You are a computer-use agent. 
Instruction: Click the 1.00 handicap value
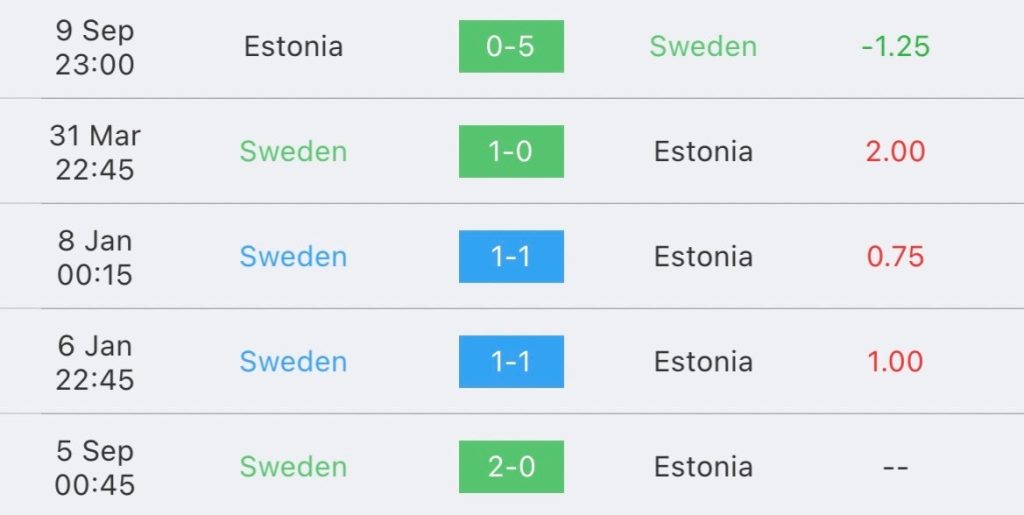coord(895,362)
